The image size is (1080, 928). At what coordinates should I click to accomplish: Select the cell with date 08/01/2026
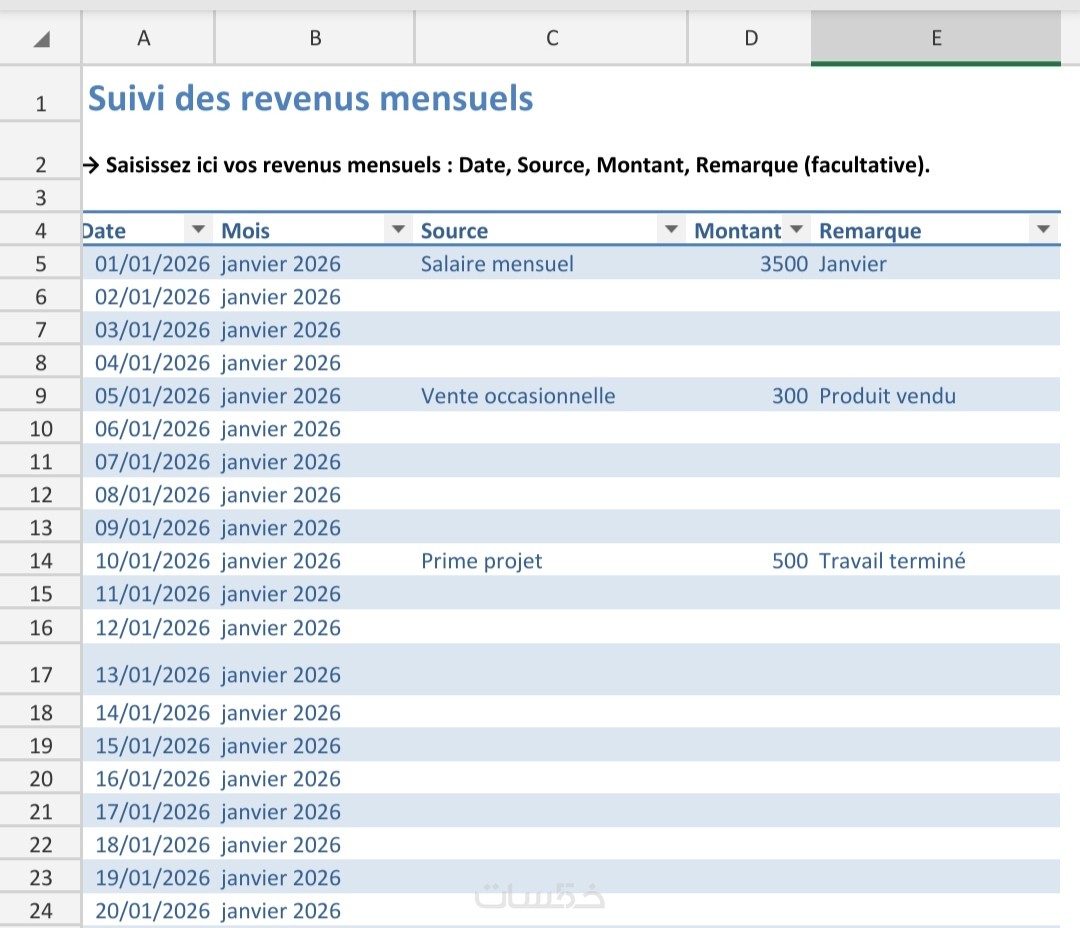pyautogui.click(x=148, y=495)
